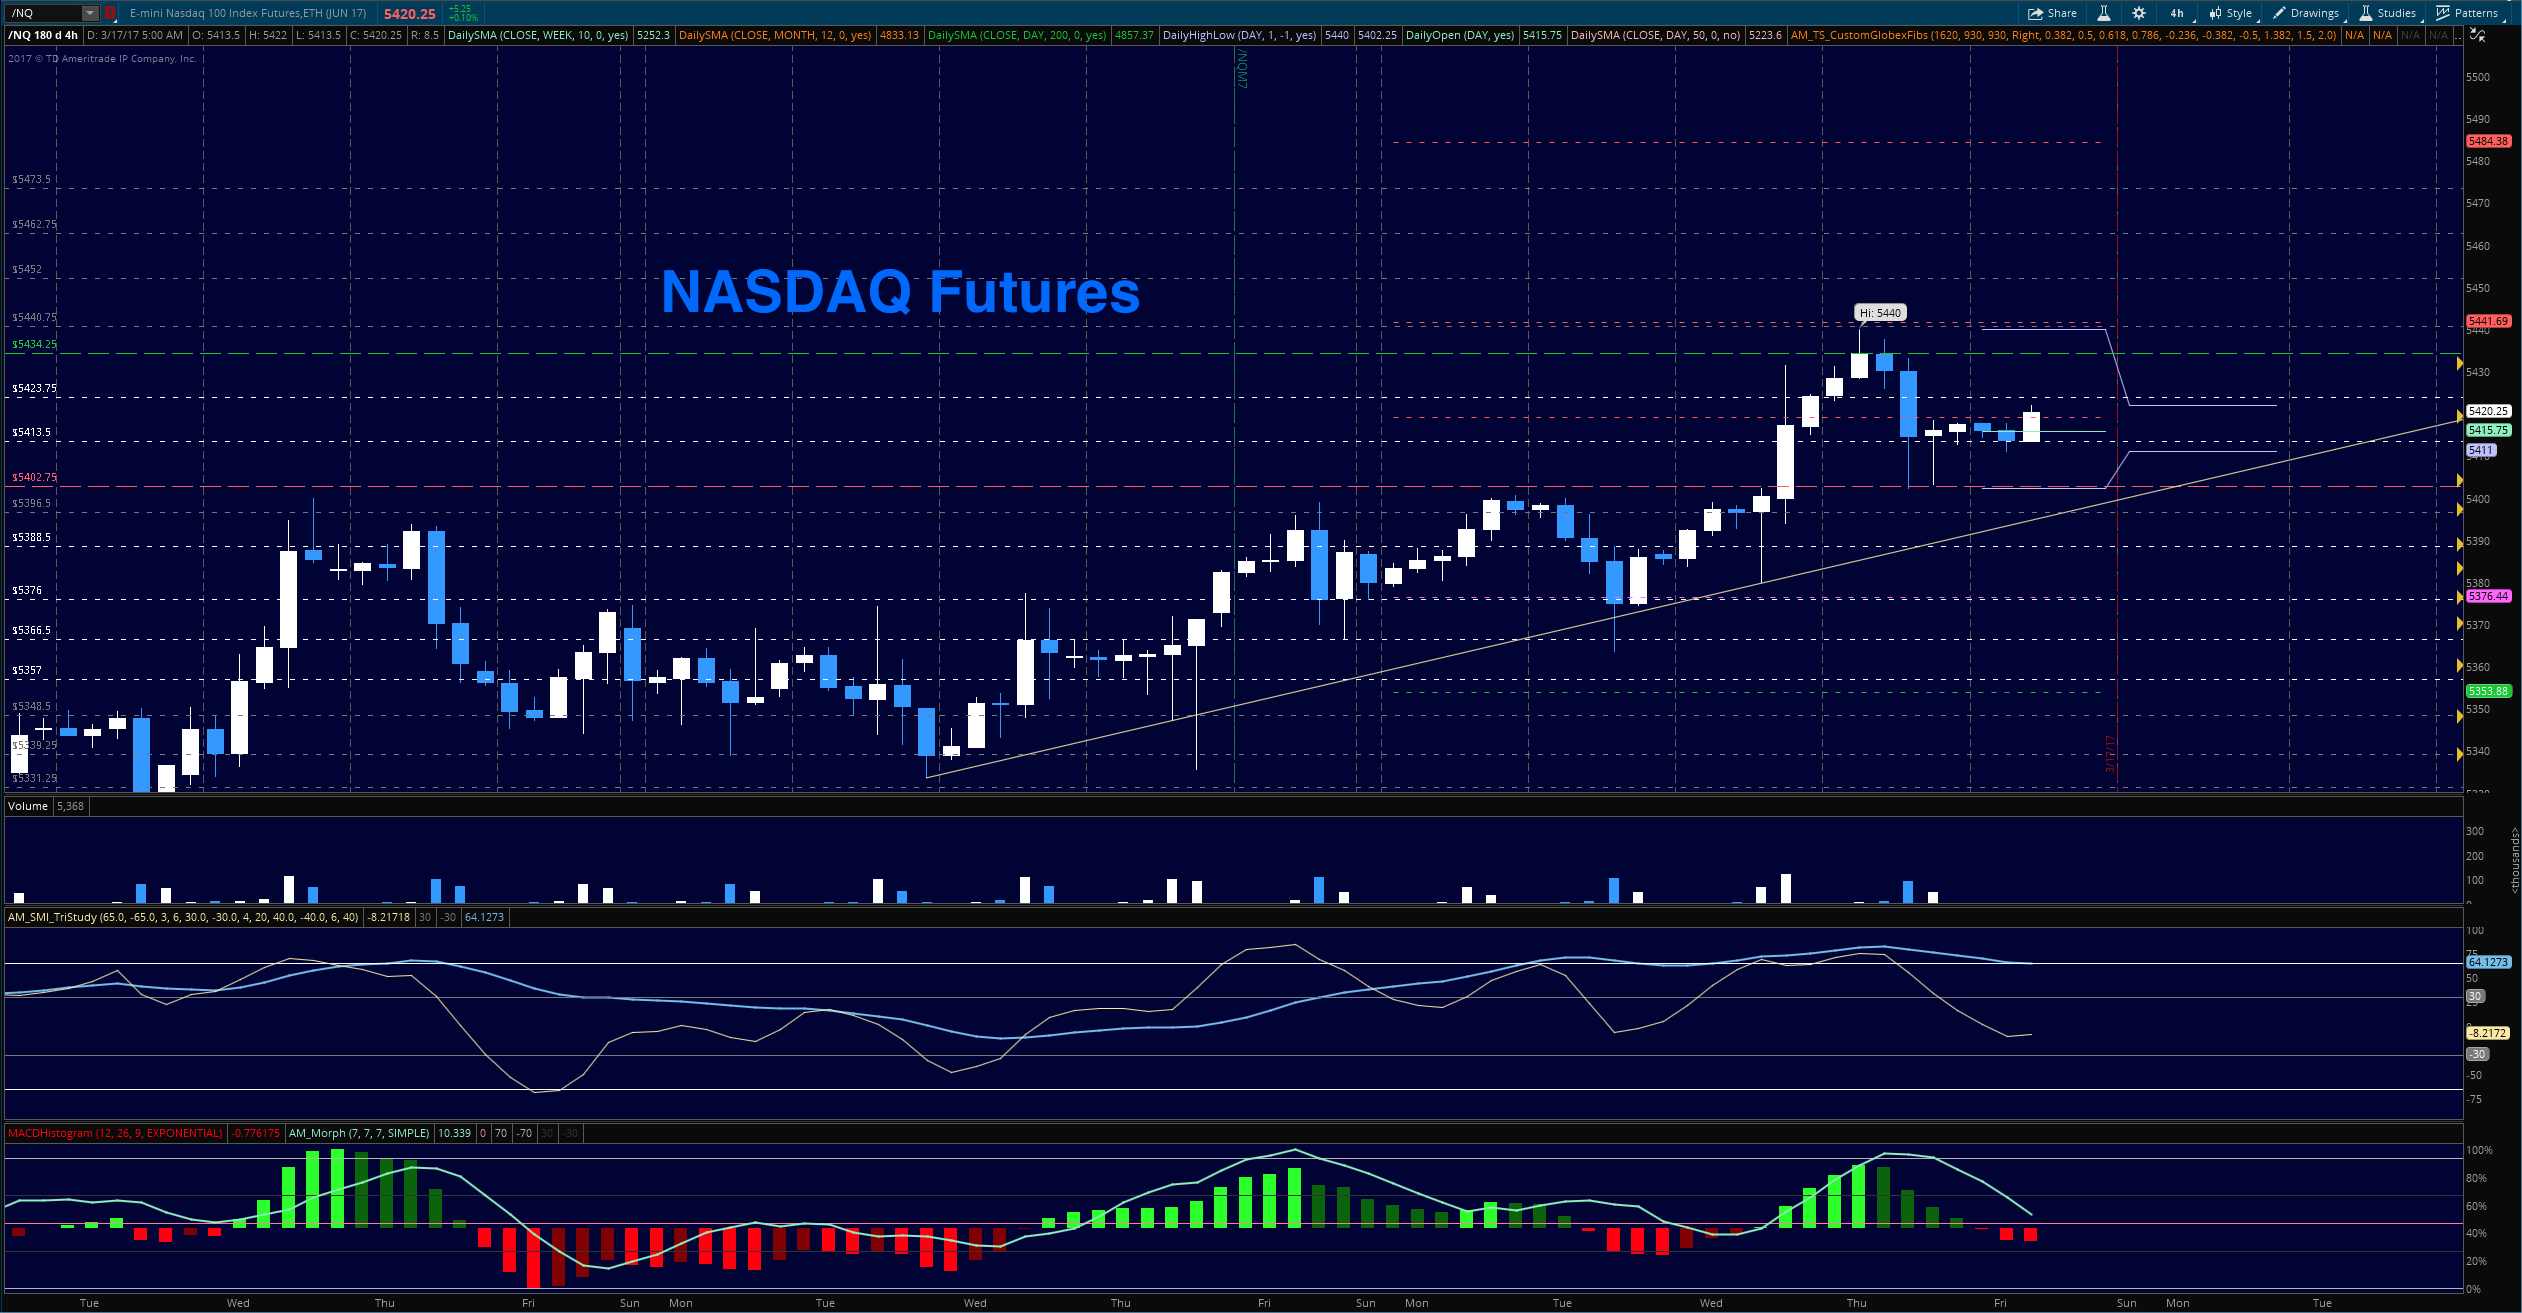Click the 5353.88 green price label

click(2488, 691)
